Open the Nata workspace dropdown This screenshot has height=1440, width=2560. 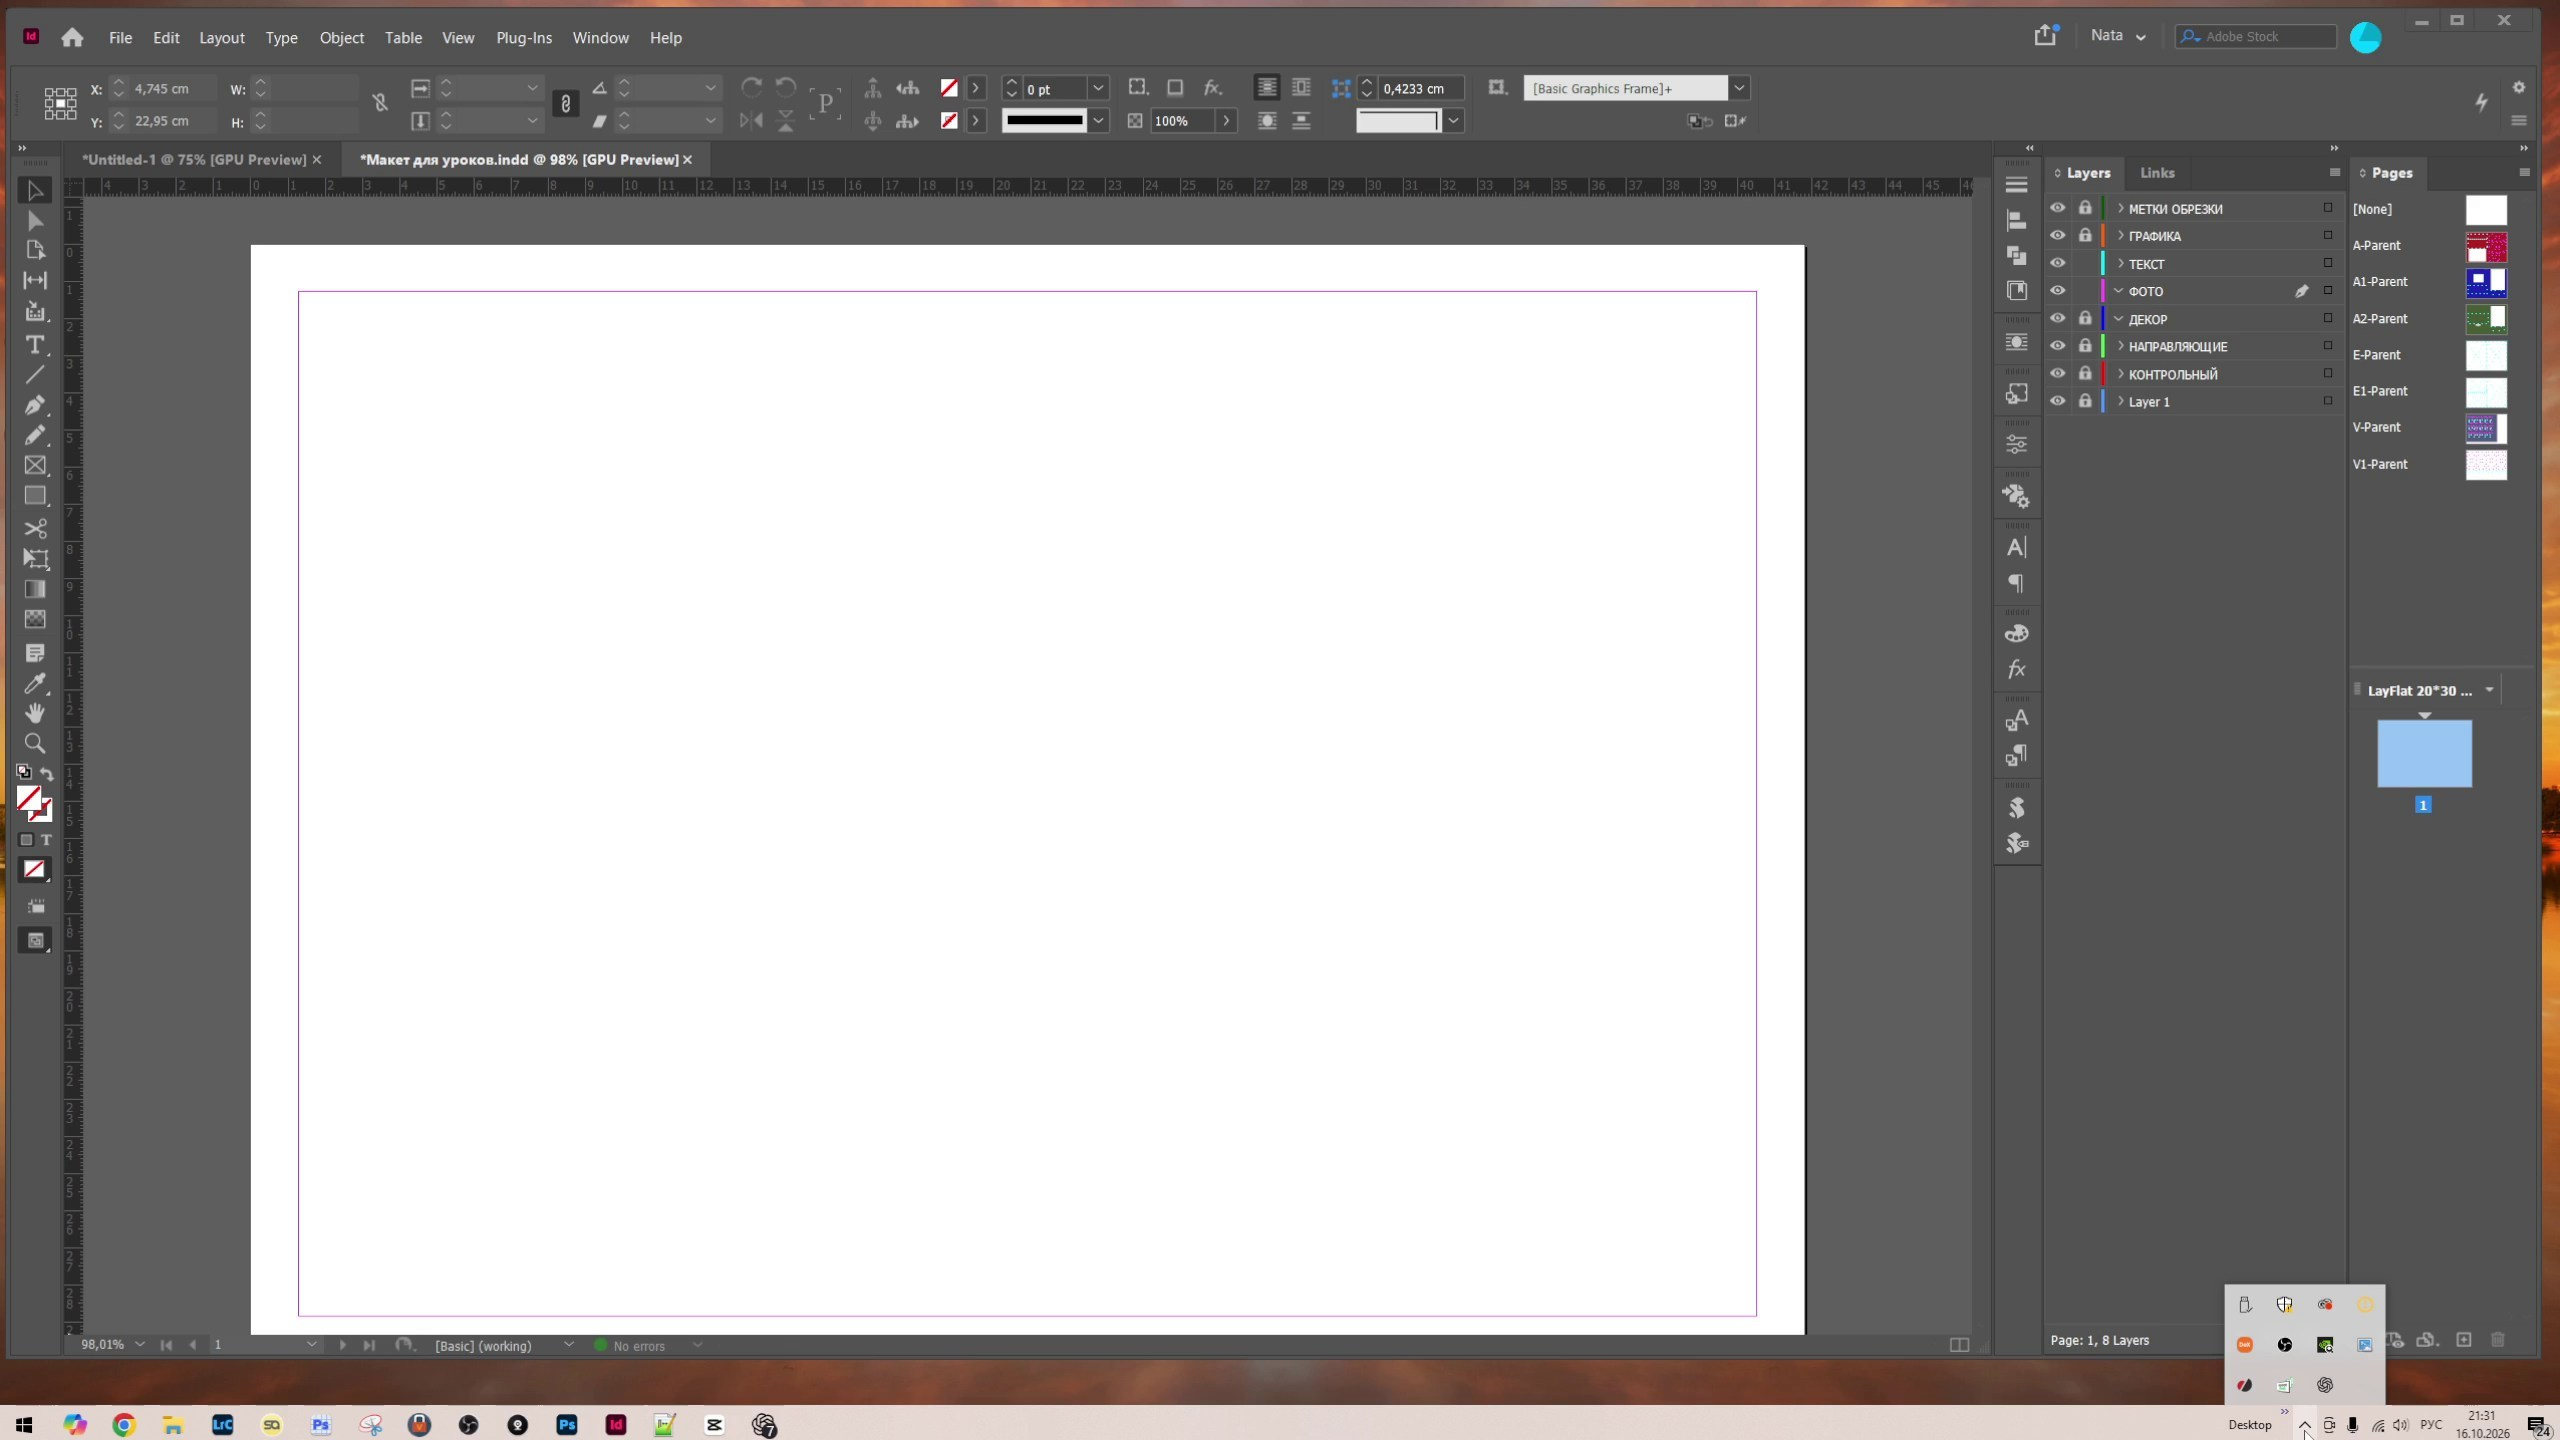pyautogui.click(x=2118, y=36)
